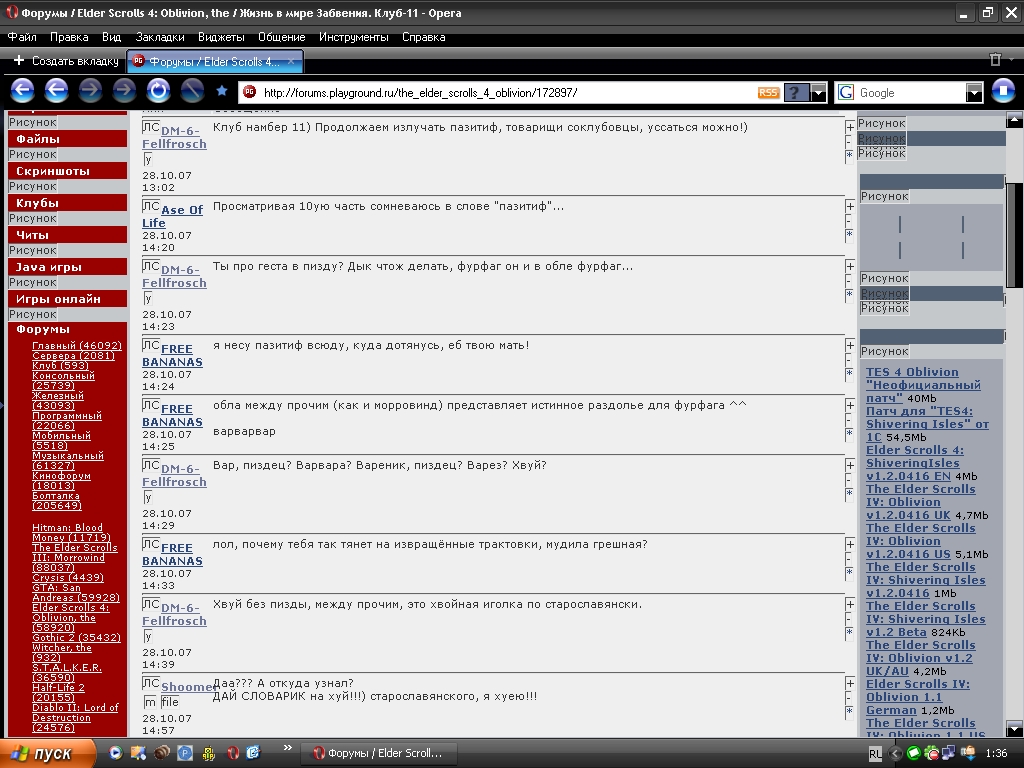Image resolution: width=1024 pixels, height=768 pixels.
Task: Open the Игры онлайн section in sidebar
Action: point(67,298)
